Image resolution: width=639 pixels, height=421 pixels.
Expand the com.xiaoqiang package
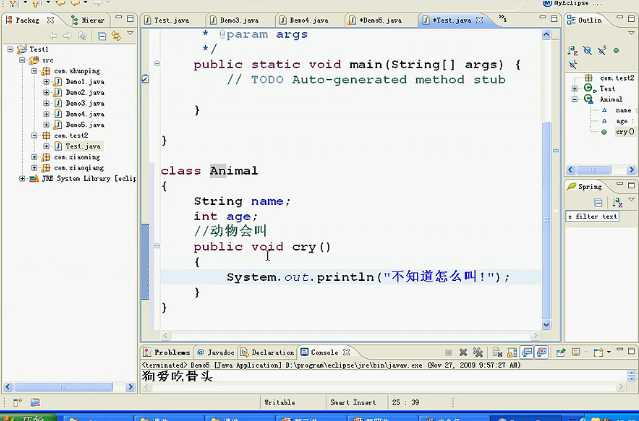[x=35, y=168]
